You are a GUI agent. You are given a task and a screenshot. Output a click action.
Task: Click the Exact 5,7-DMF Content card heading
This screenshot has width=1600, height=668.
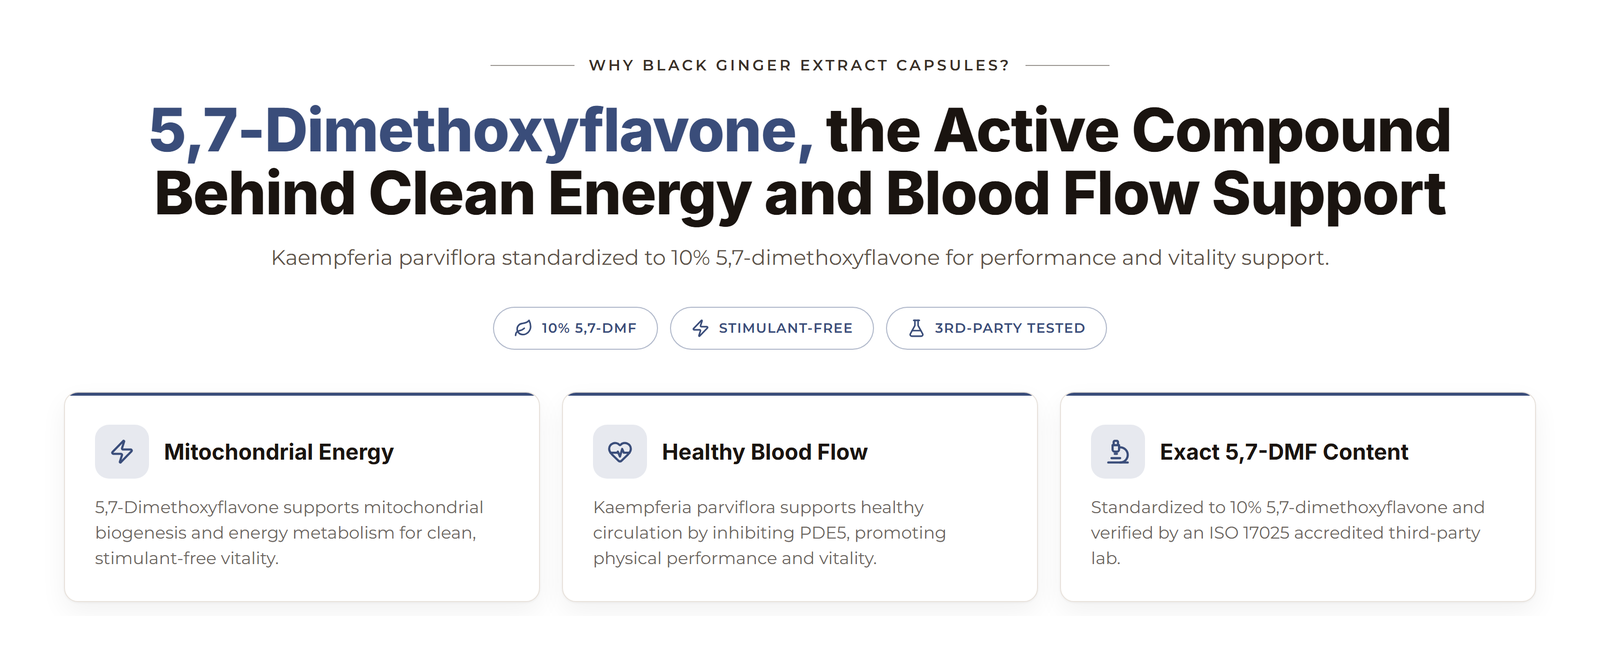(1284, 452)
